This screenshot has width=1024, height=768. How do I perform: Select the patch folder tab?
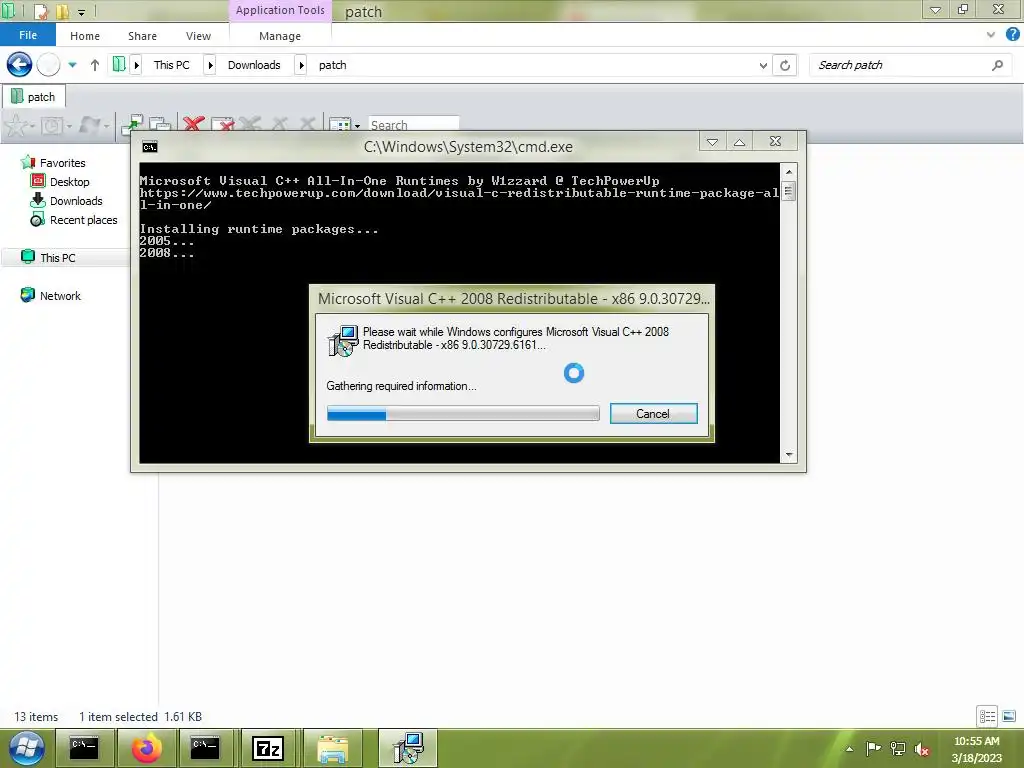[x=34, y=97]
